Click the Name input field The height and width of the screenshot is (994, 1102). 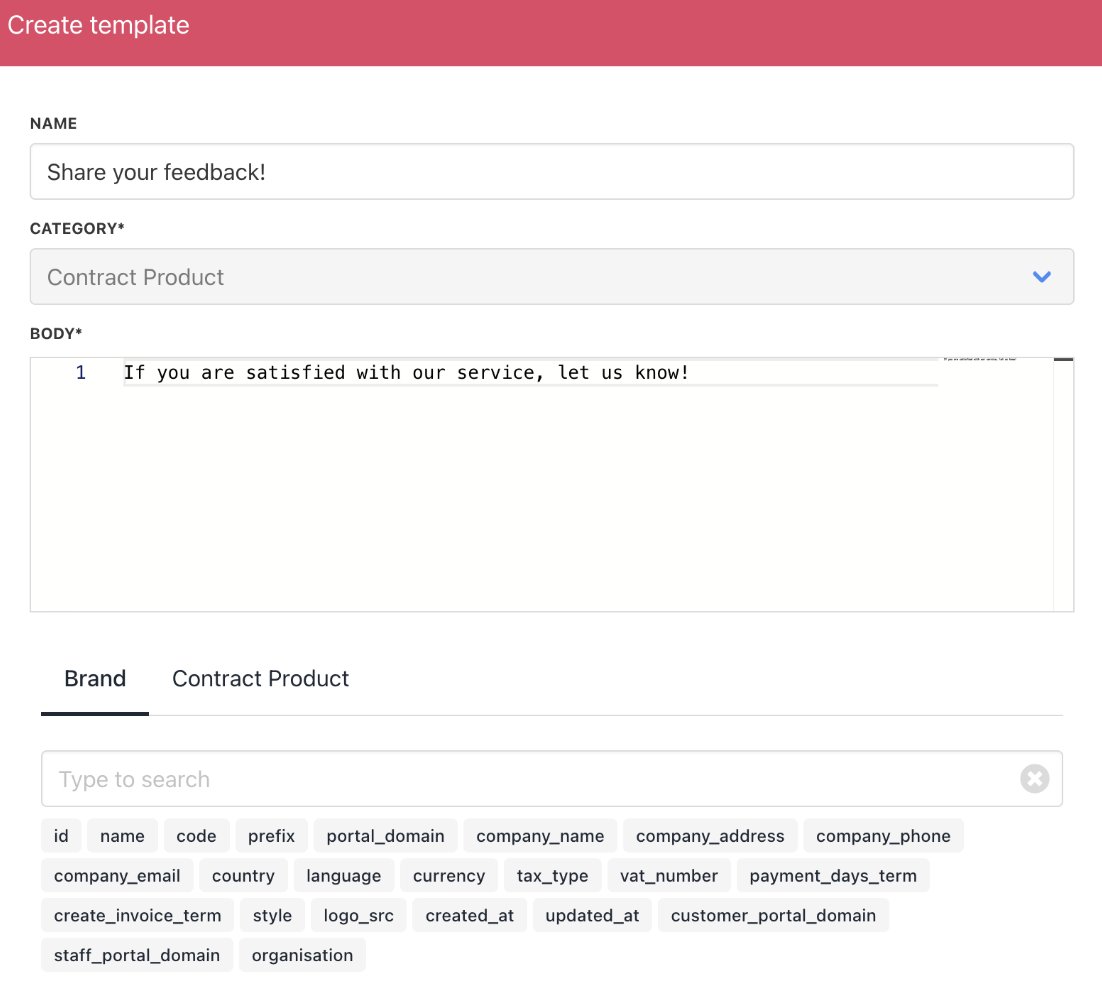click(552, 172)
